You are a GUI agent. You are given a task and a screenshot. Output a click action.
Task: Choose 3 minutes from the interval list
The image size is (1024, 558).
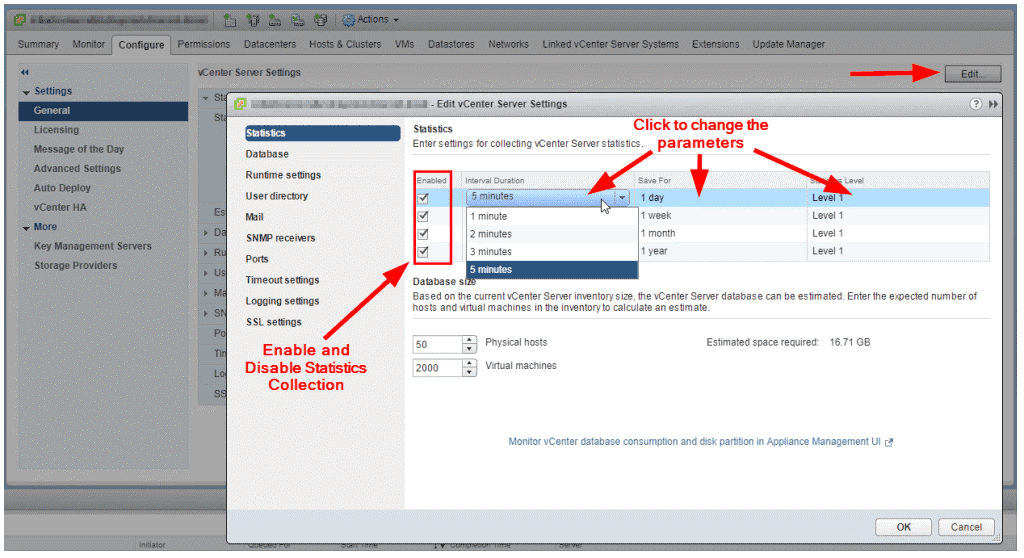[552, 252]
